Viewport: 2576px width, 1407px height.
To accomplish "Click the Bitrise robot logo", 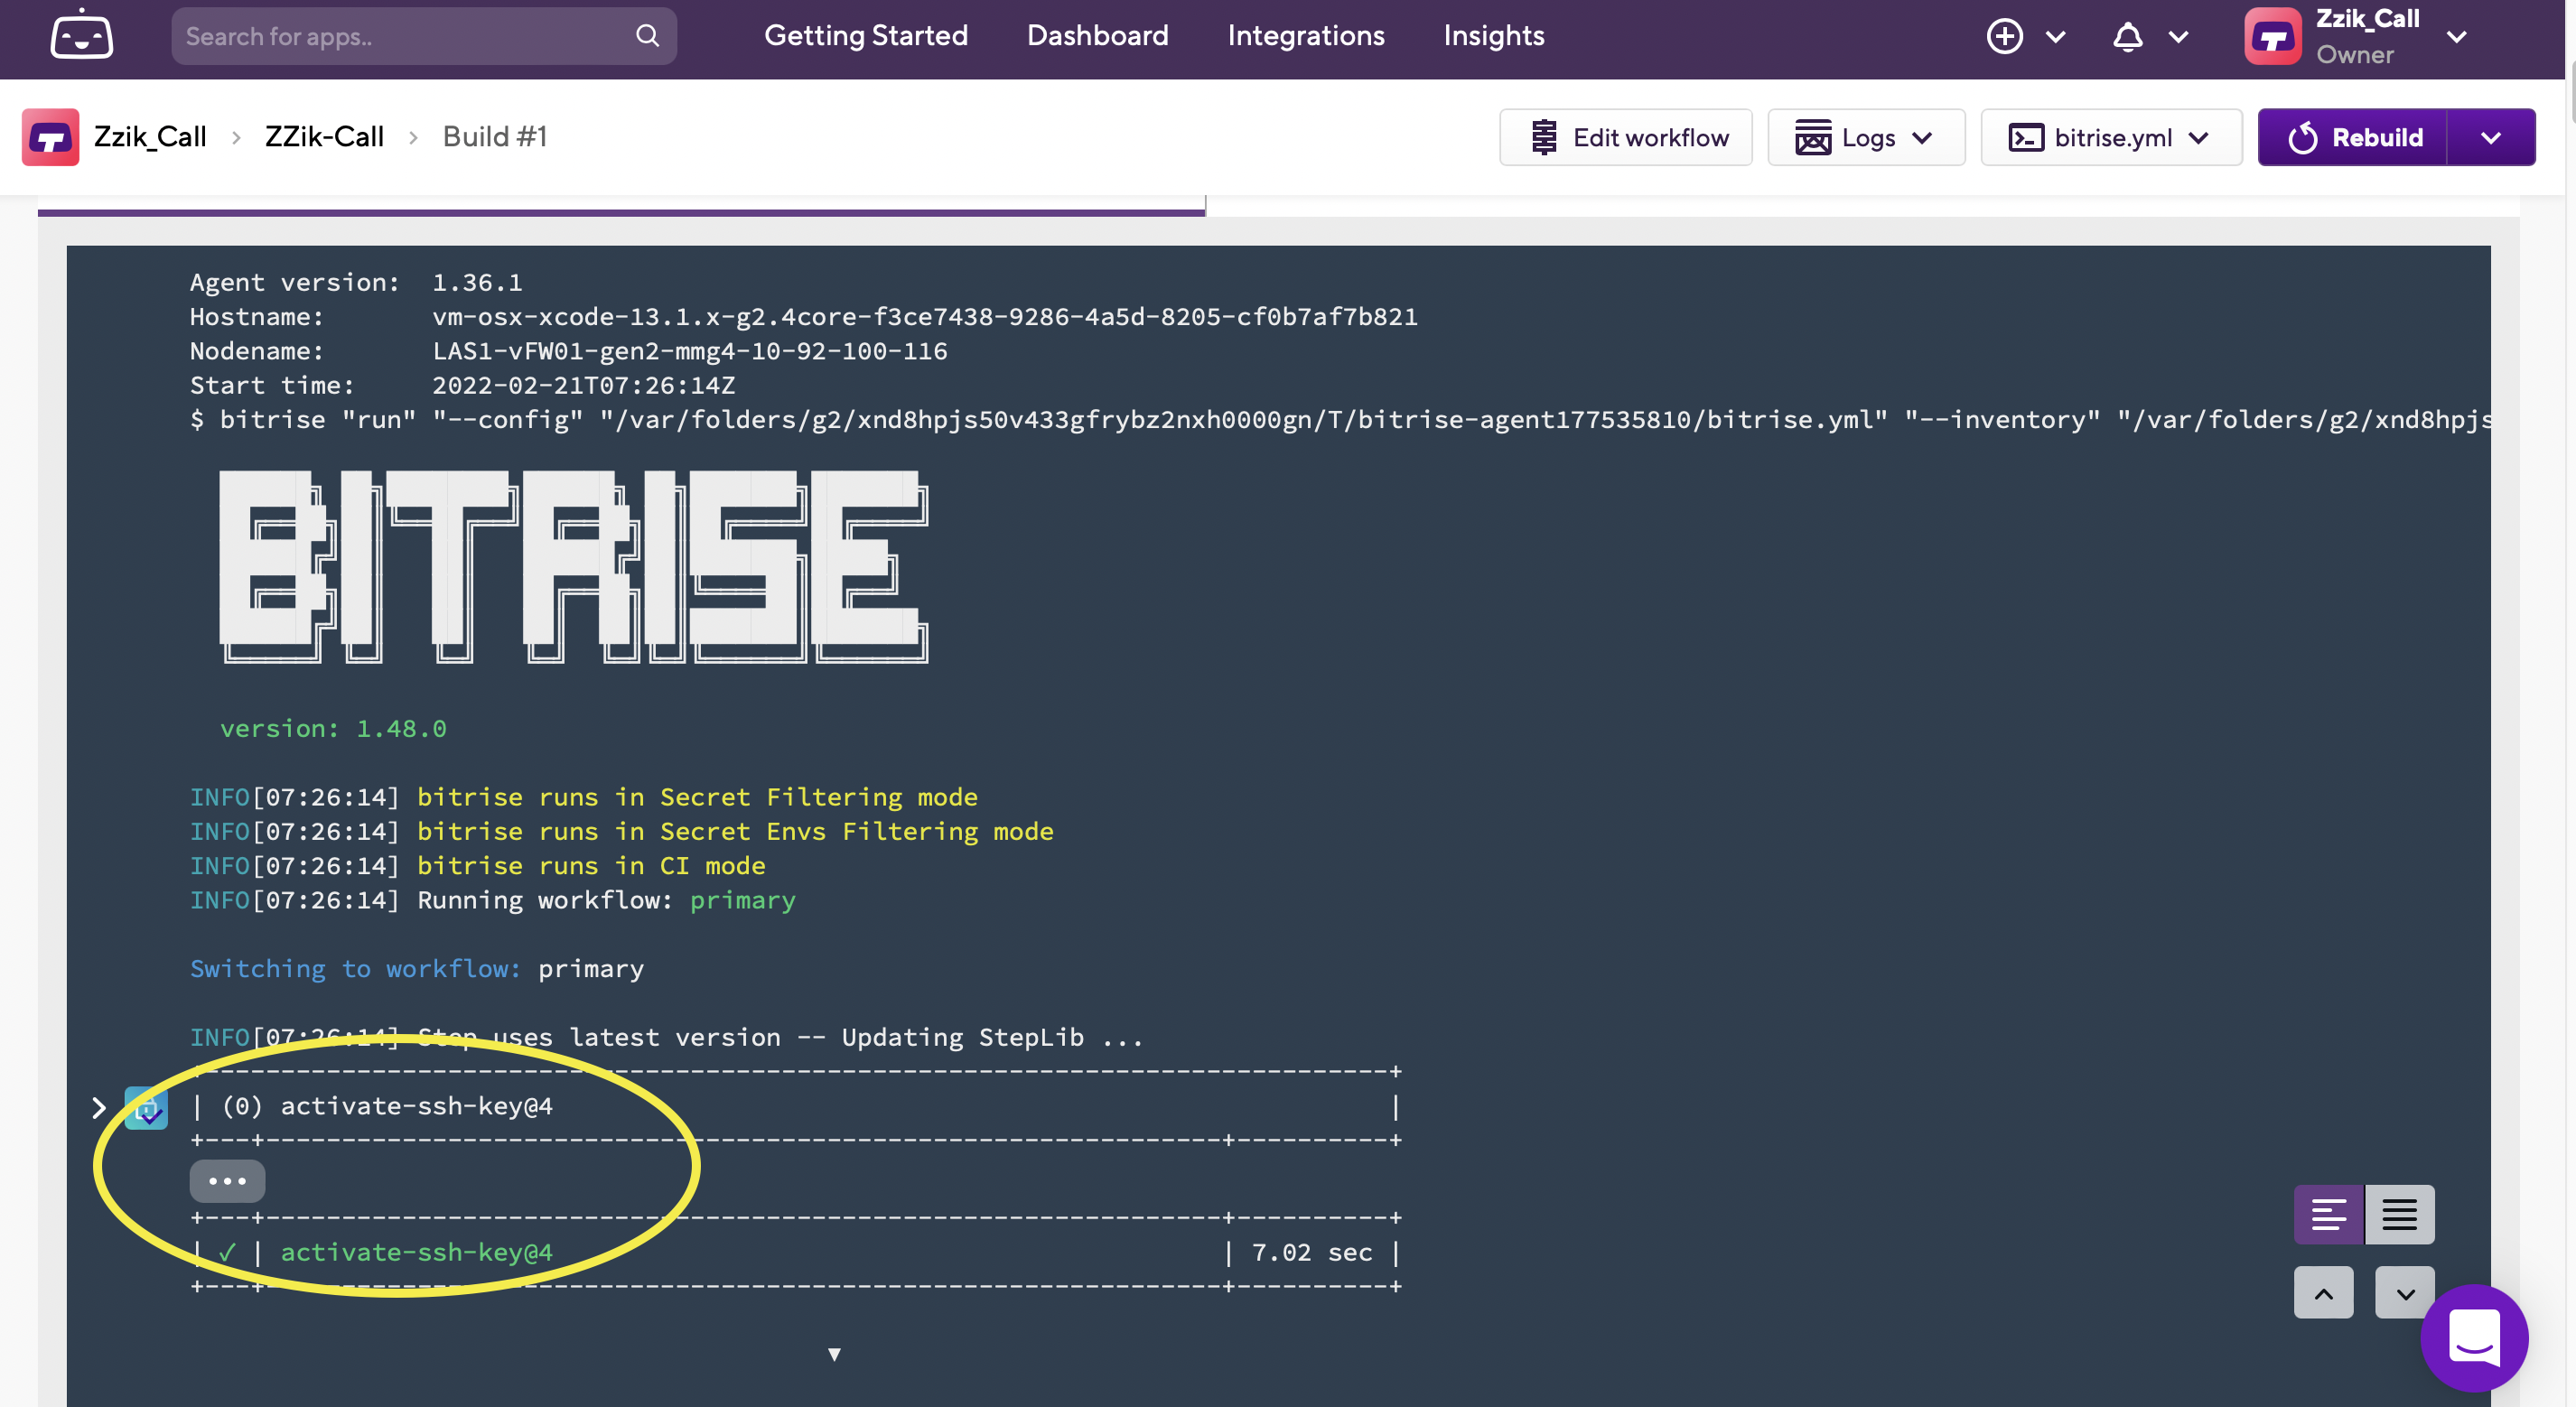I will point(80,36).
